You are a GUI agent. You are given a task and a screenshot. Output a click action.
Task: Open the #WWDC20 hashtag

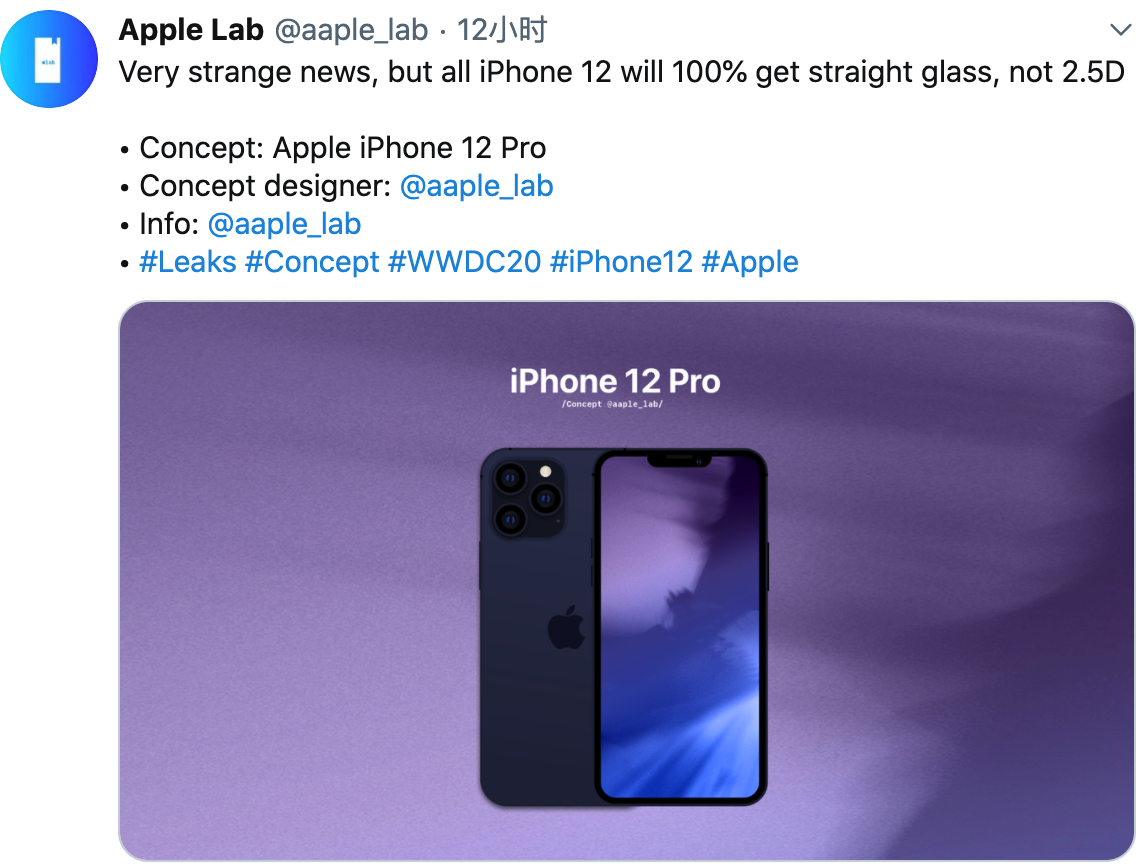465,262
